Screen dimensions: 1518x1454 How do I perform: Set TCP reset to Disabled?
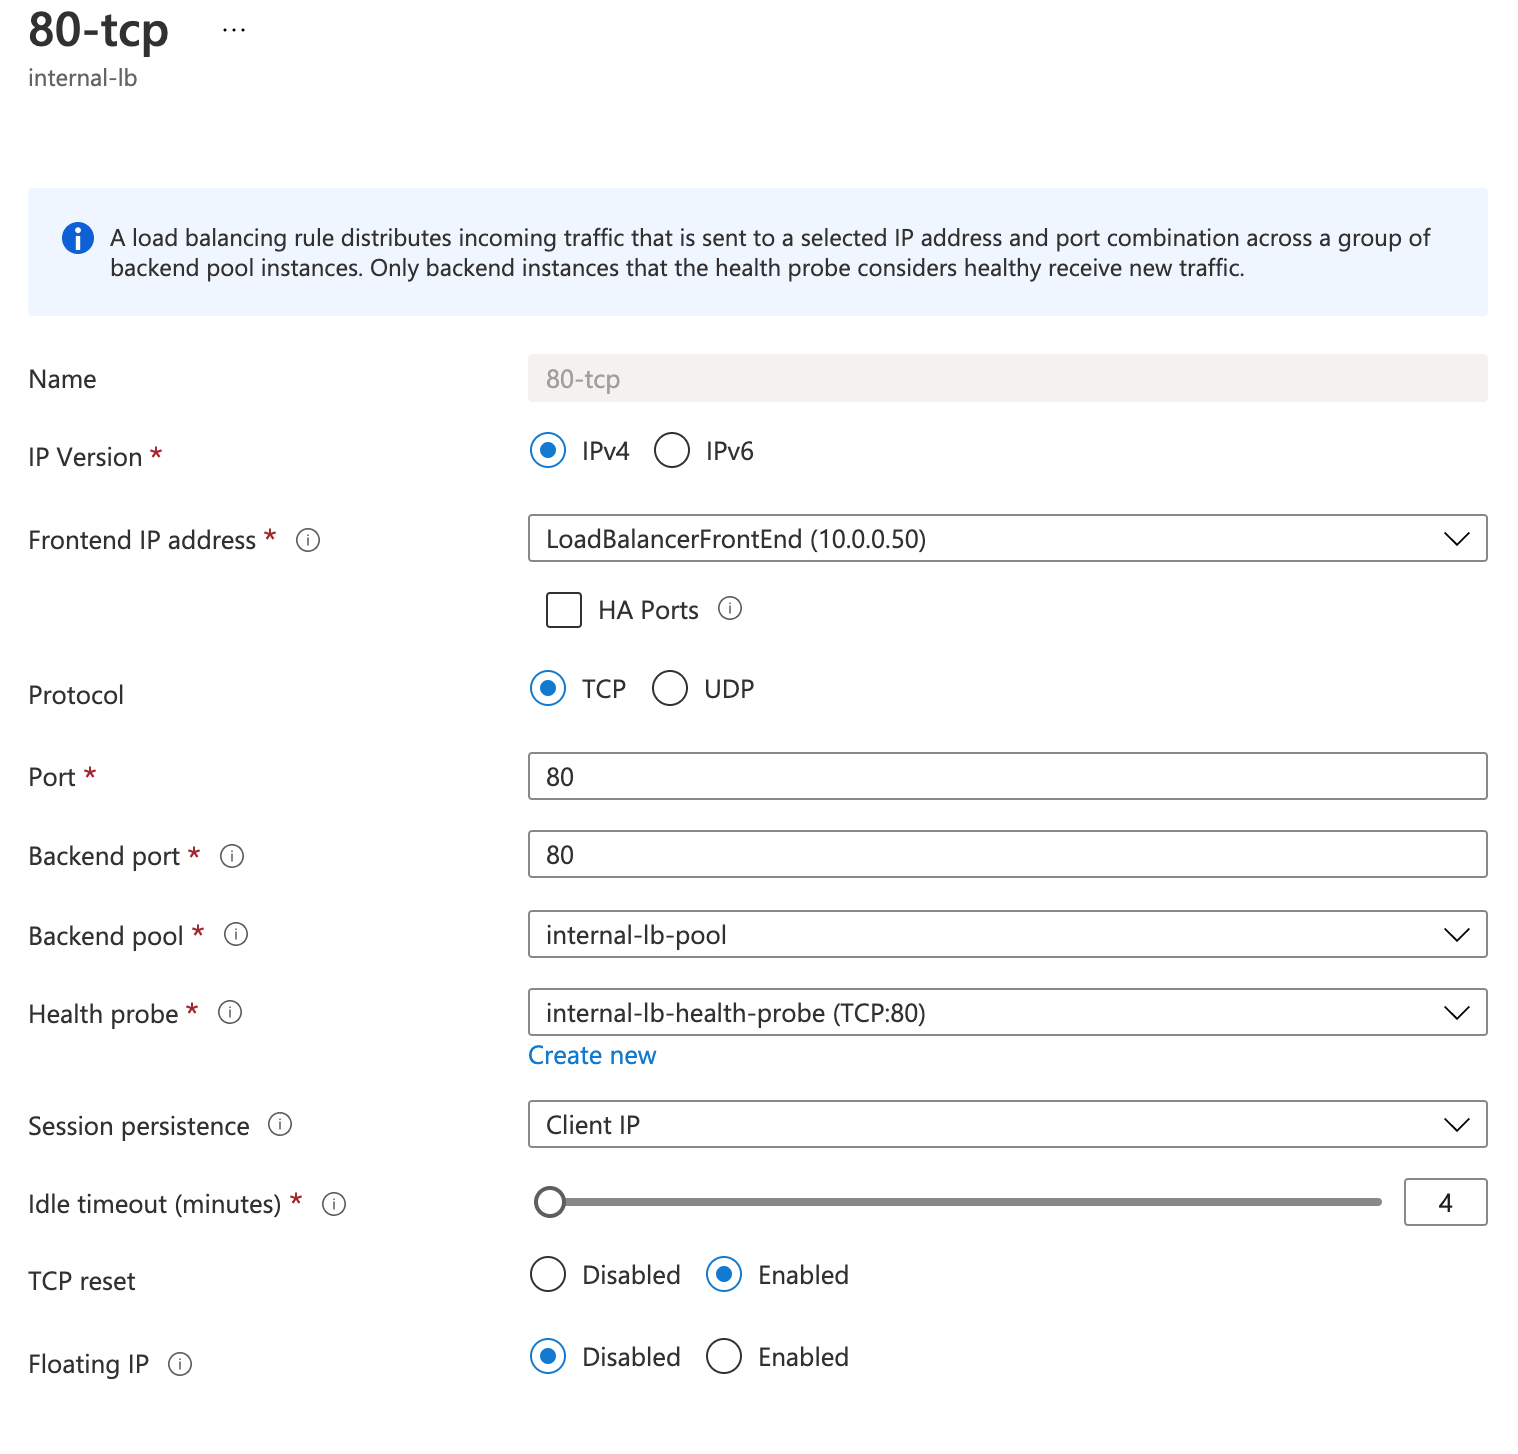tap(548, 1274)
